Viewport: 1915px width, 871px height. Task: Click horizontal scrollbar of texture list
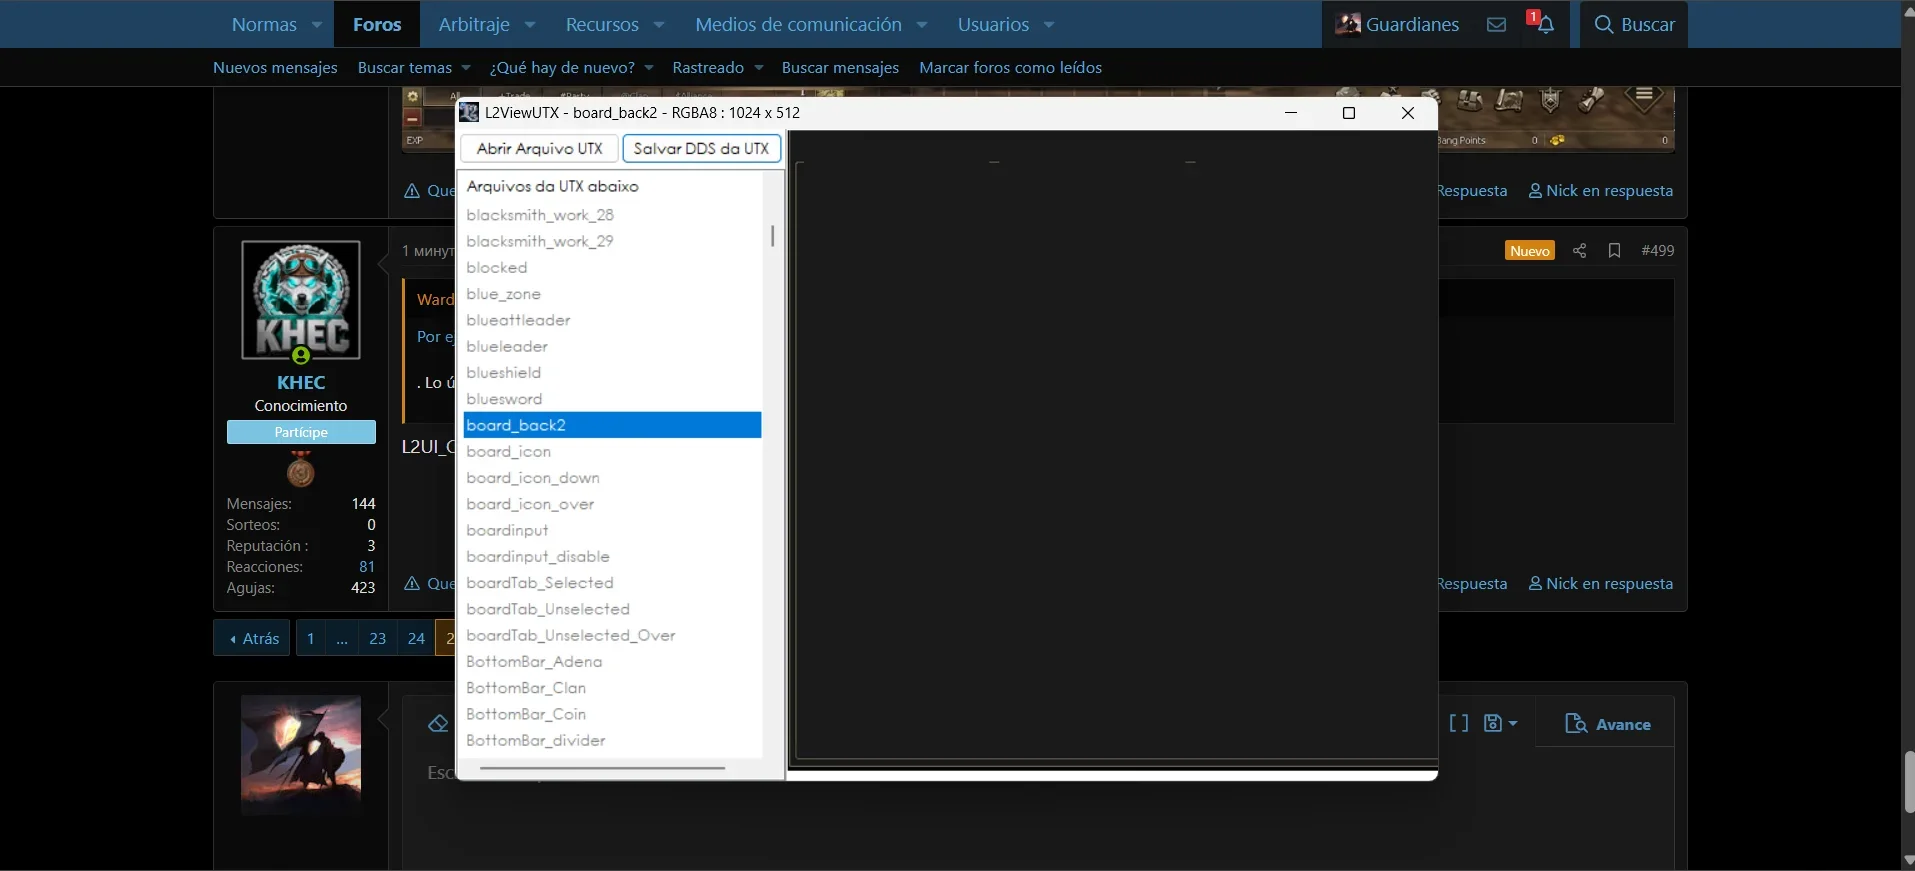(x=602, y=768)
